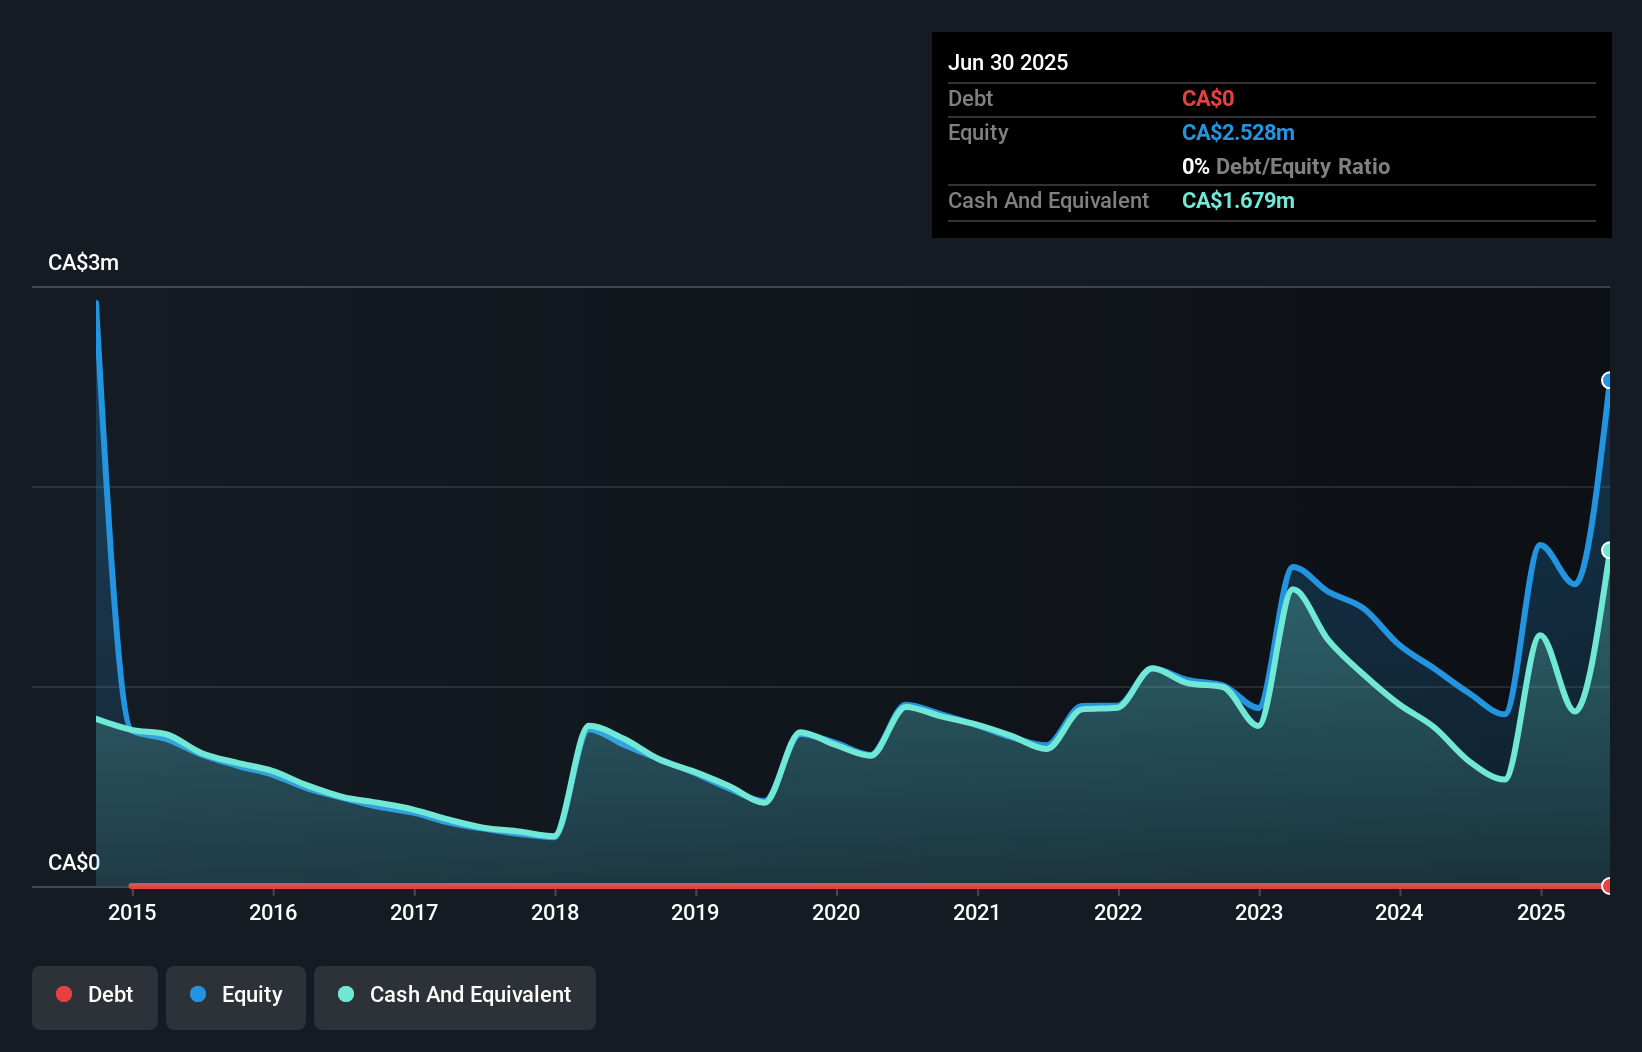Select the teal Cash endpoint marker
Viewport: 1642px width, 1052px height.
1608,550
